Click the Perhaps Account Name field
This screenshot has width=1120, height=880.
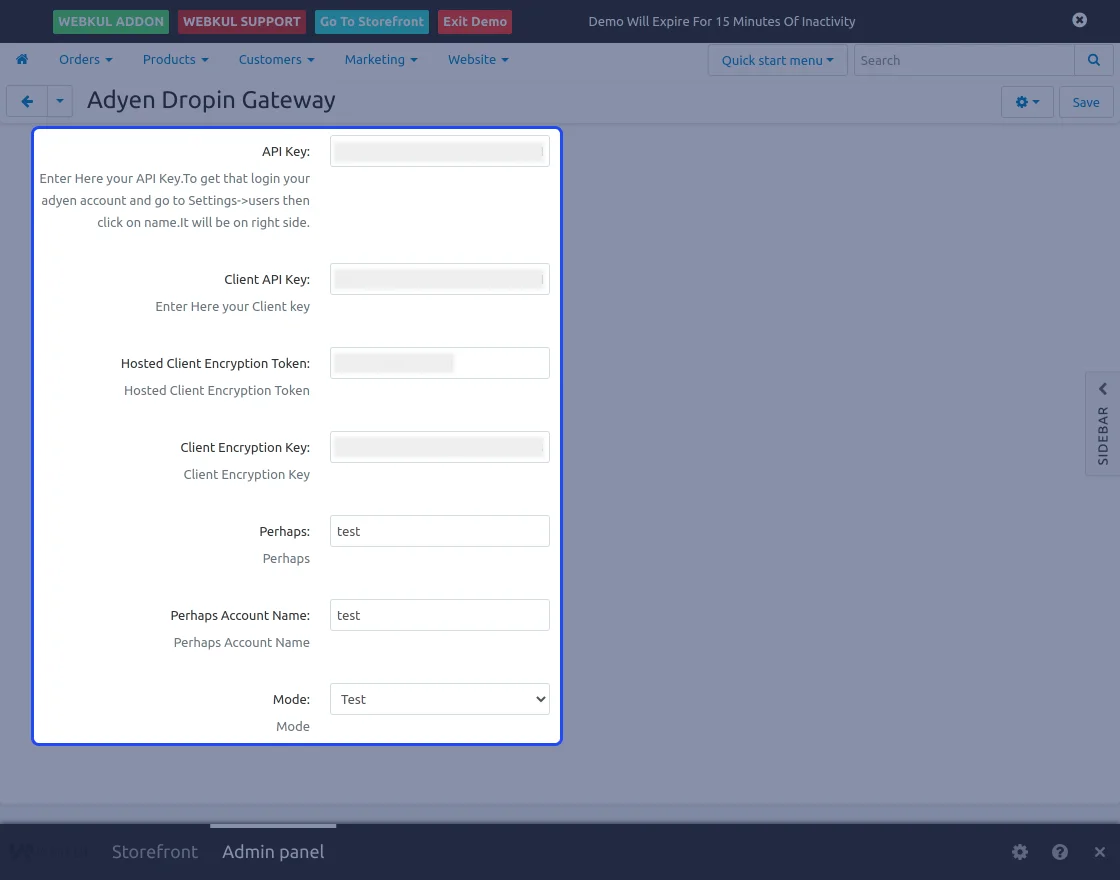pos(440,615)
